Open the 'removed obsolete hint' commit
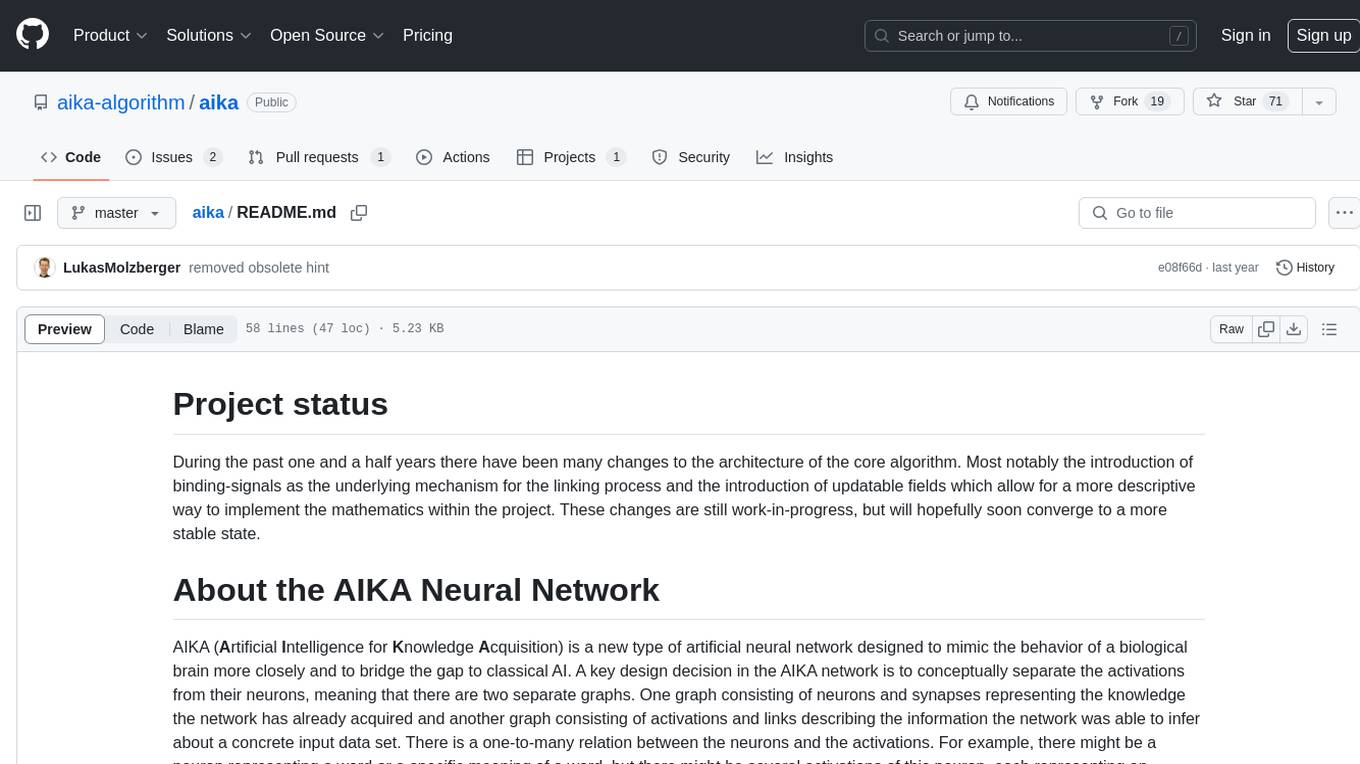The width and height of the screenshot is (1360, 764). pyautogui.click(x=259, y=268)
